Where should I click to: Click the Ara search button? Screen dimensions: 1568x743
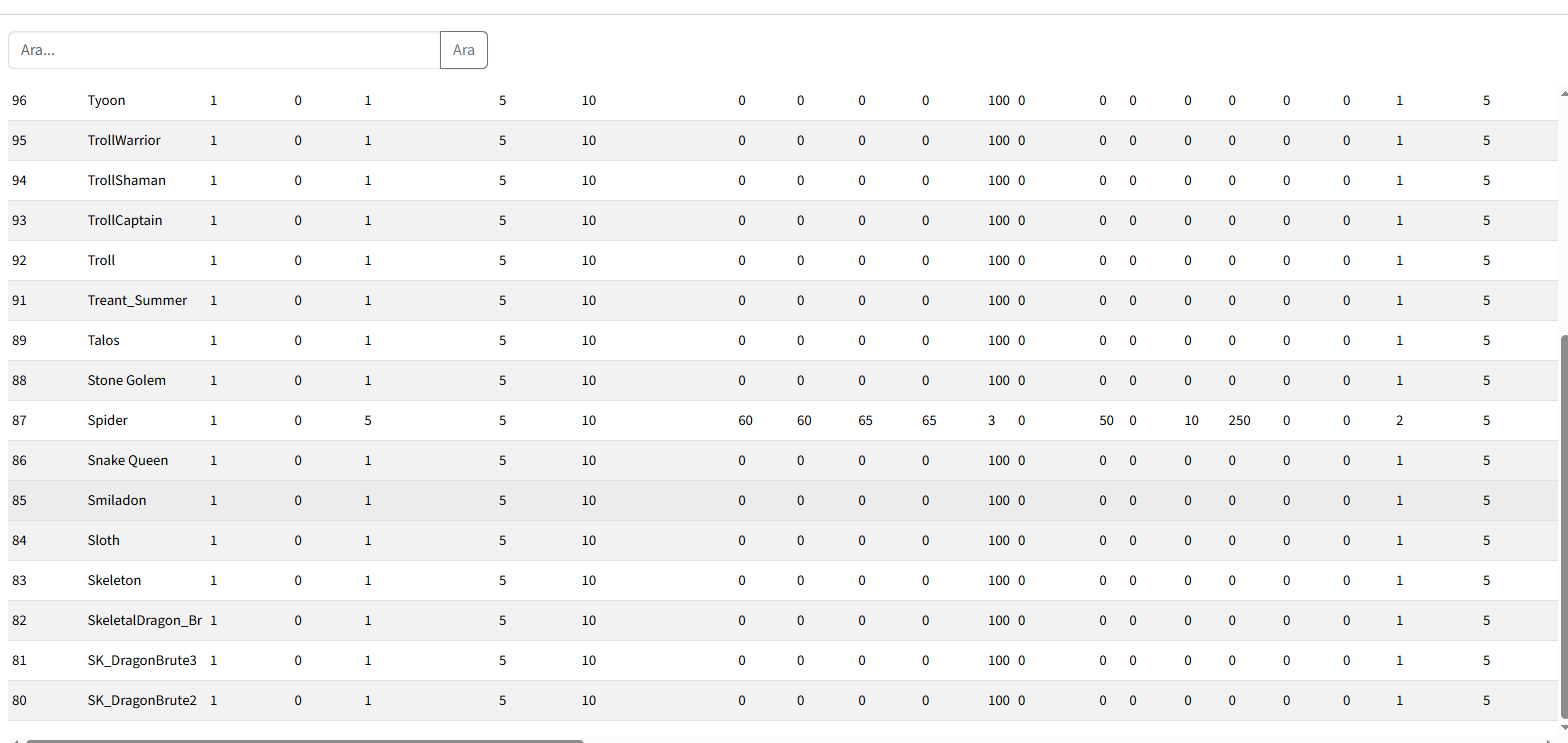(x=464, y=50)
